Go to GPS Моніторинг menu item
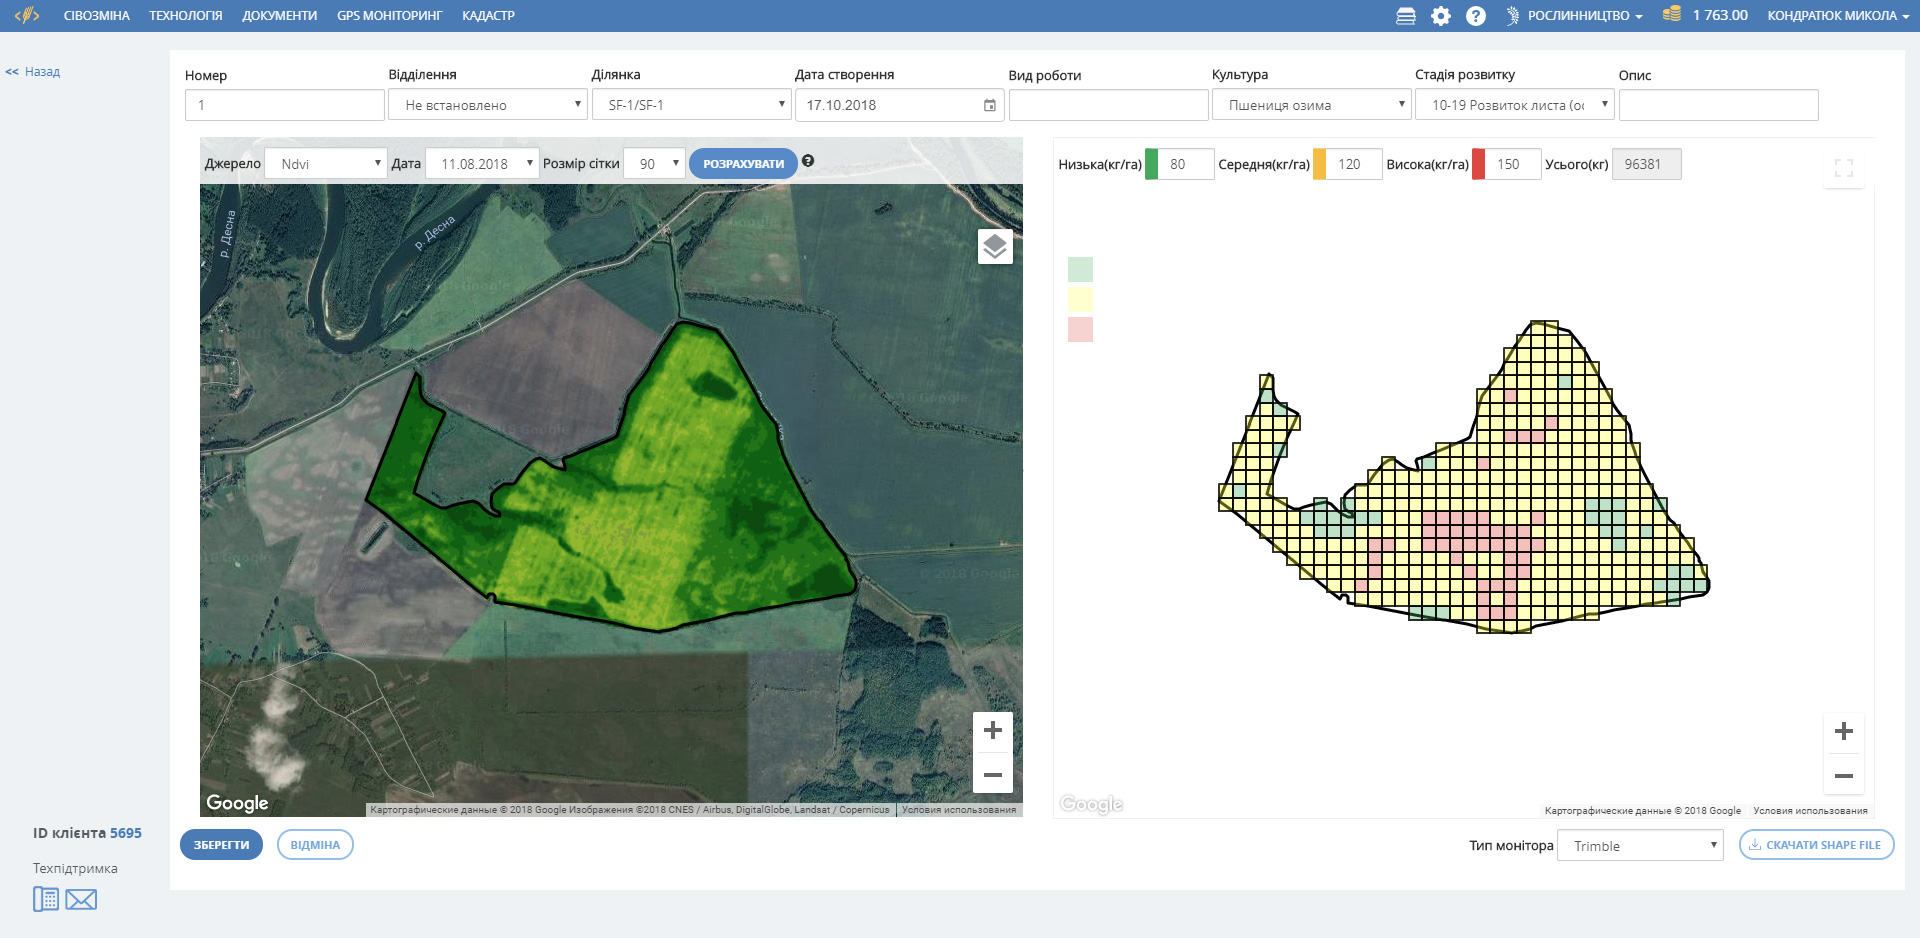Screen dimensions: 1920x938 pos(389,16)
